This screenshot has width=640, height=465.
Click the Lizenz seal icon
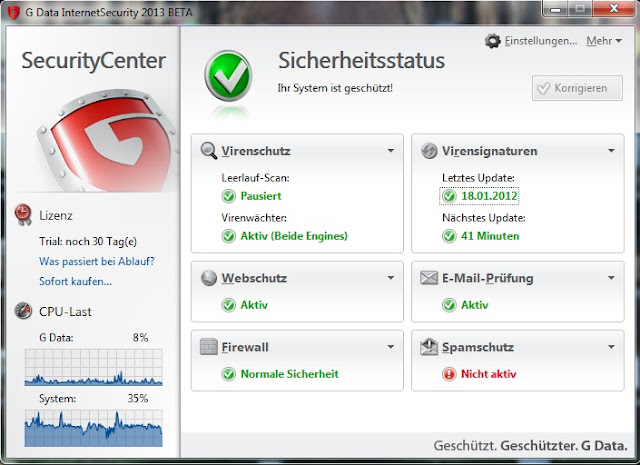(23, 215)
